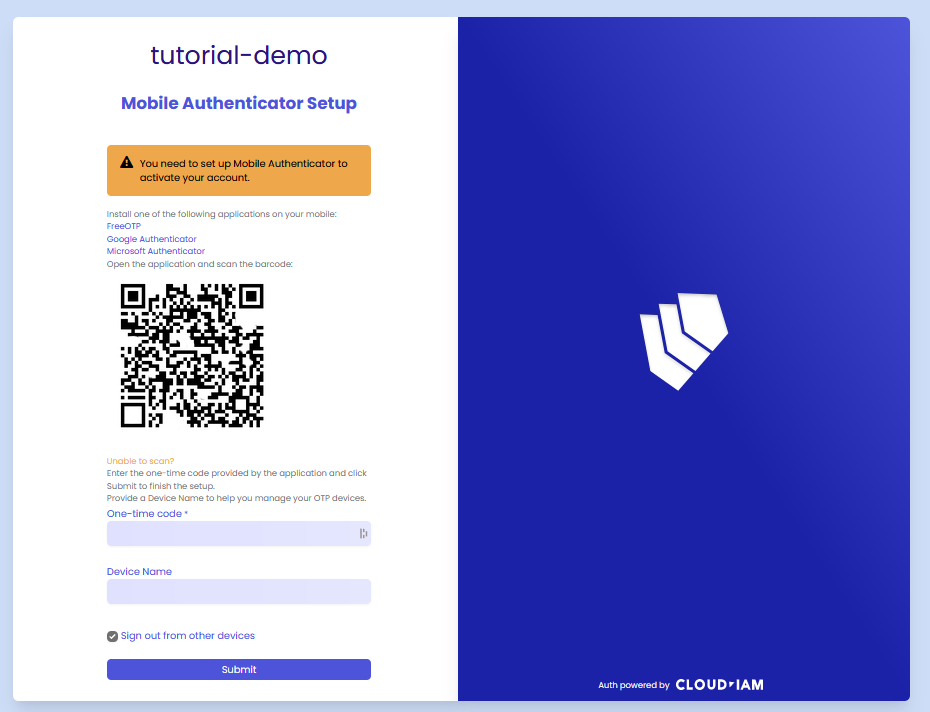Click the Cloud-IAM shield logo
Viewport: 930px width, 712px height.
pyautogui.click(x=684, y=341)
